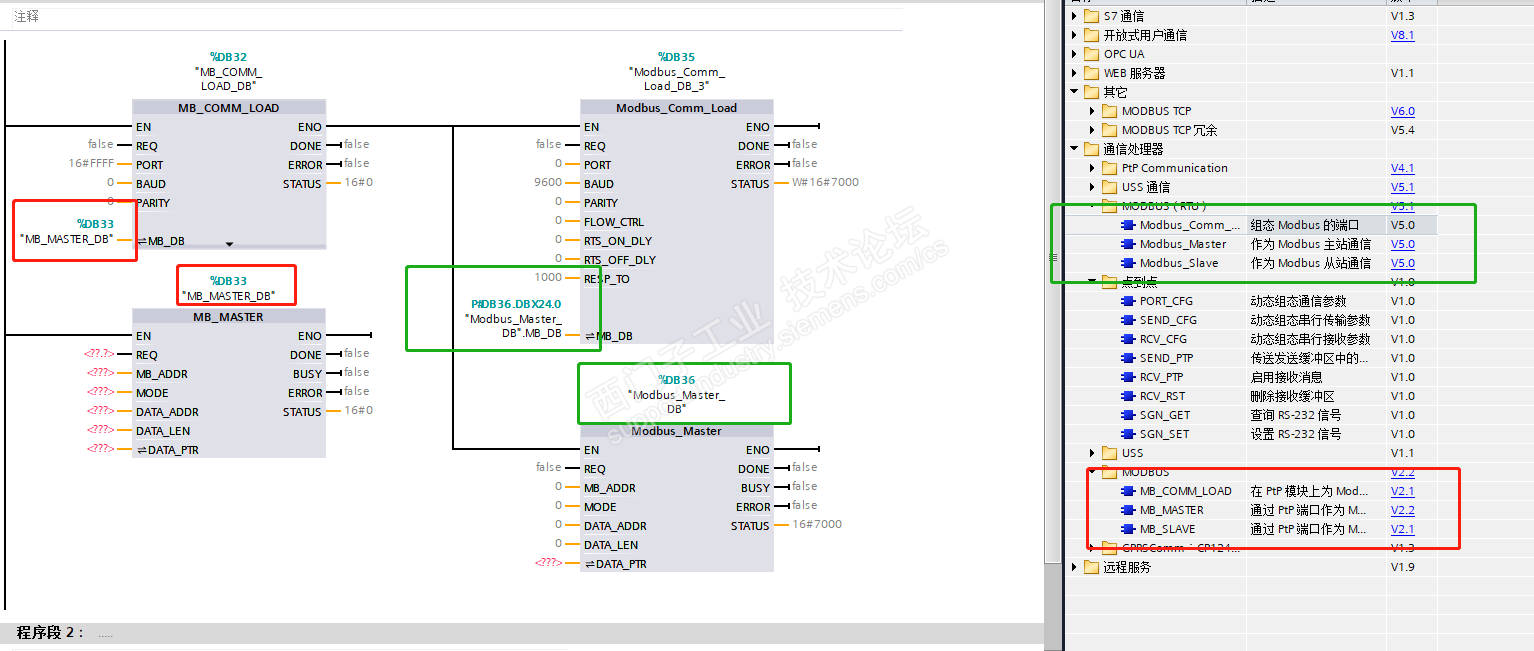Click the Modbus_Slave instruction icon

[1128, 263]
